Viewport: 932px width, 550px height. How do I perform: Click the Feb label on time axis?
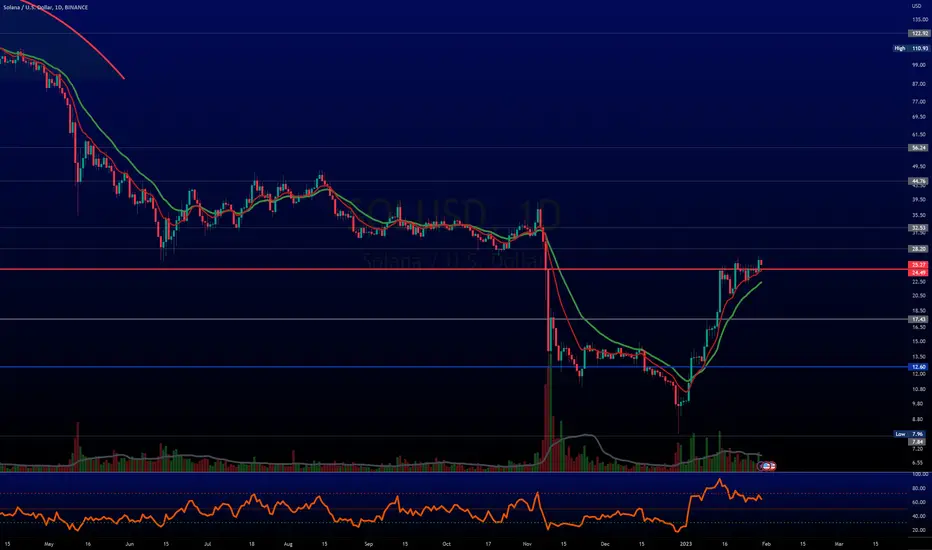766,544
